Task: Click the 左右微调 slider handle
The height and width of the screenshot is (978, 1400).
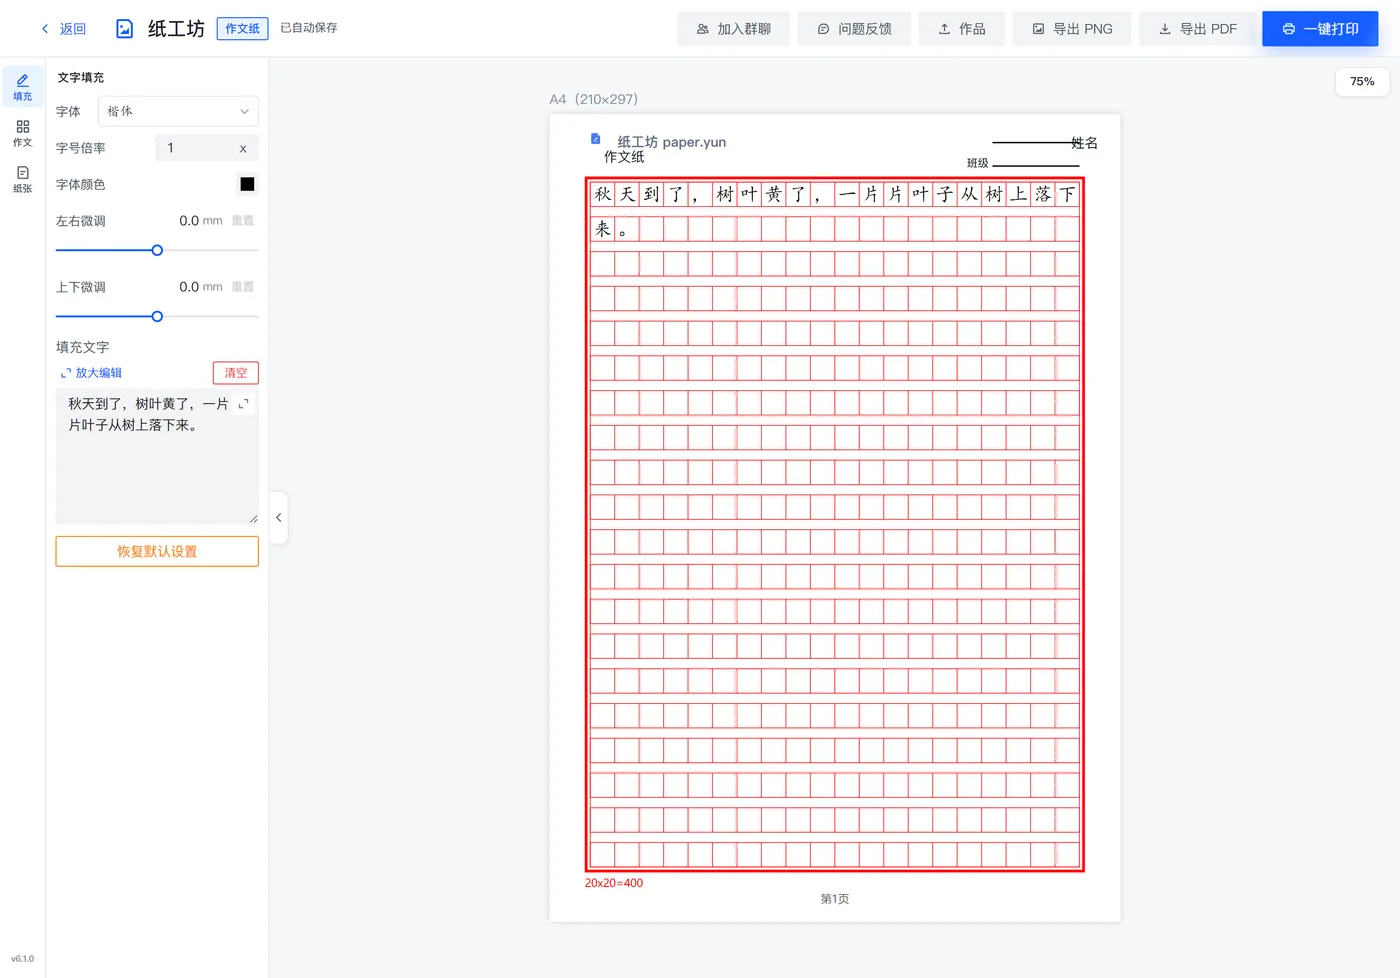Action: click(157, 250)
